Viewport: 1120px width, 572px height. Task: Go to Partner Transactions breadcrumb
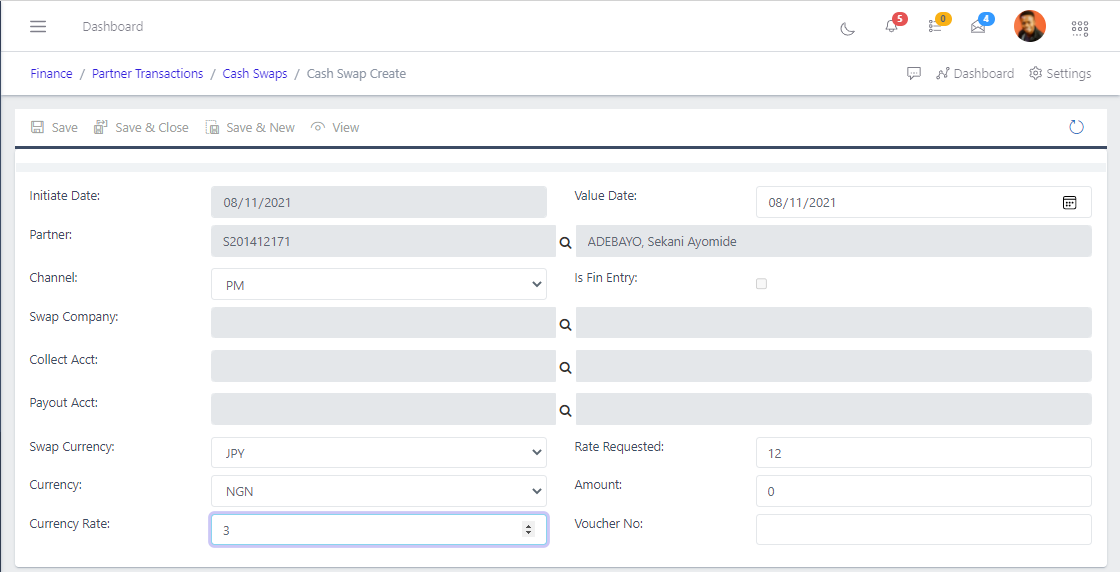coord(147,73)
